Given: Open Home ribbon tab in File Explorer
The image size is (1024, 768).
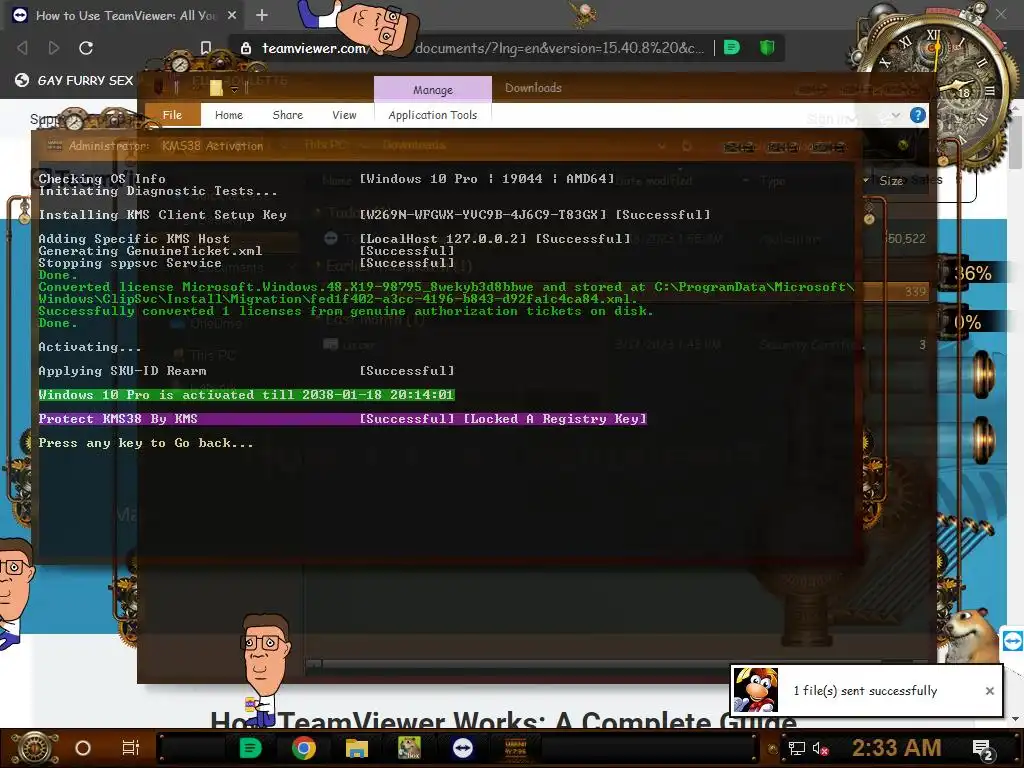Looking at the screenshot, I should [x=229, y=115].
